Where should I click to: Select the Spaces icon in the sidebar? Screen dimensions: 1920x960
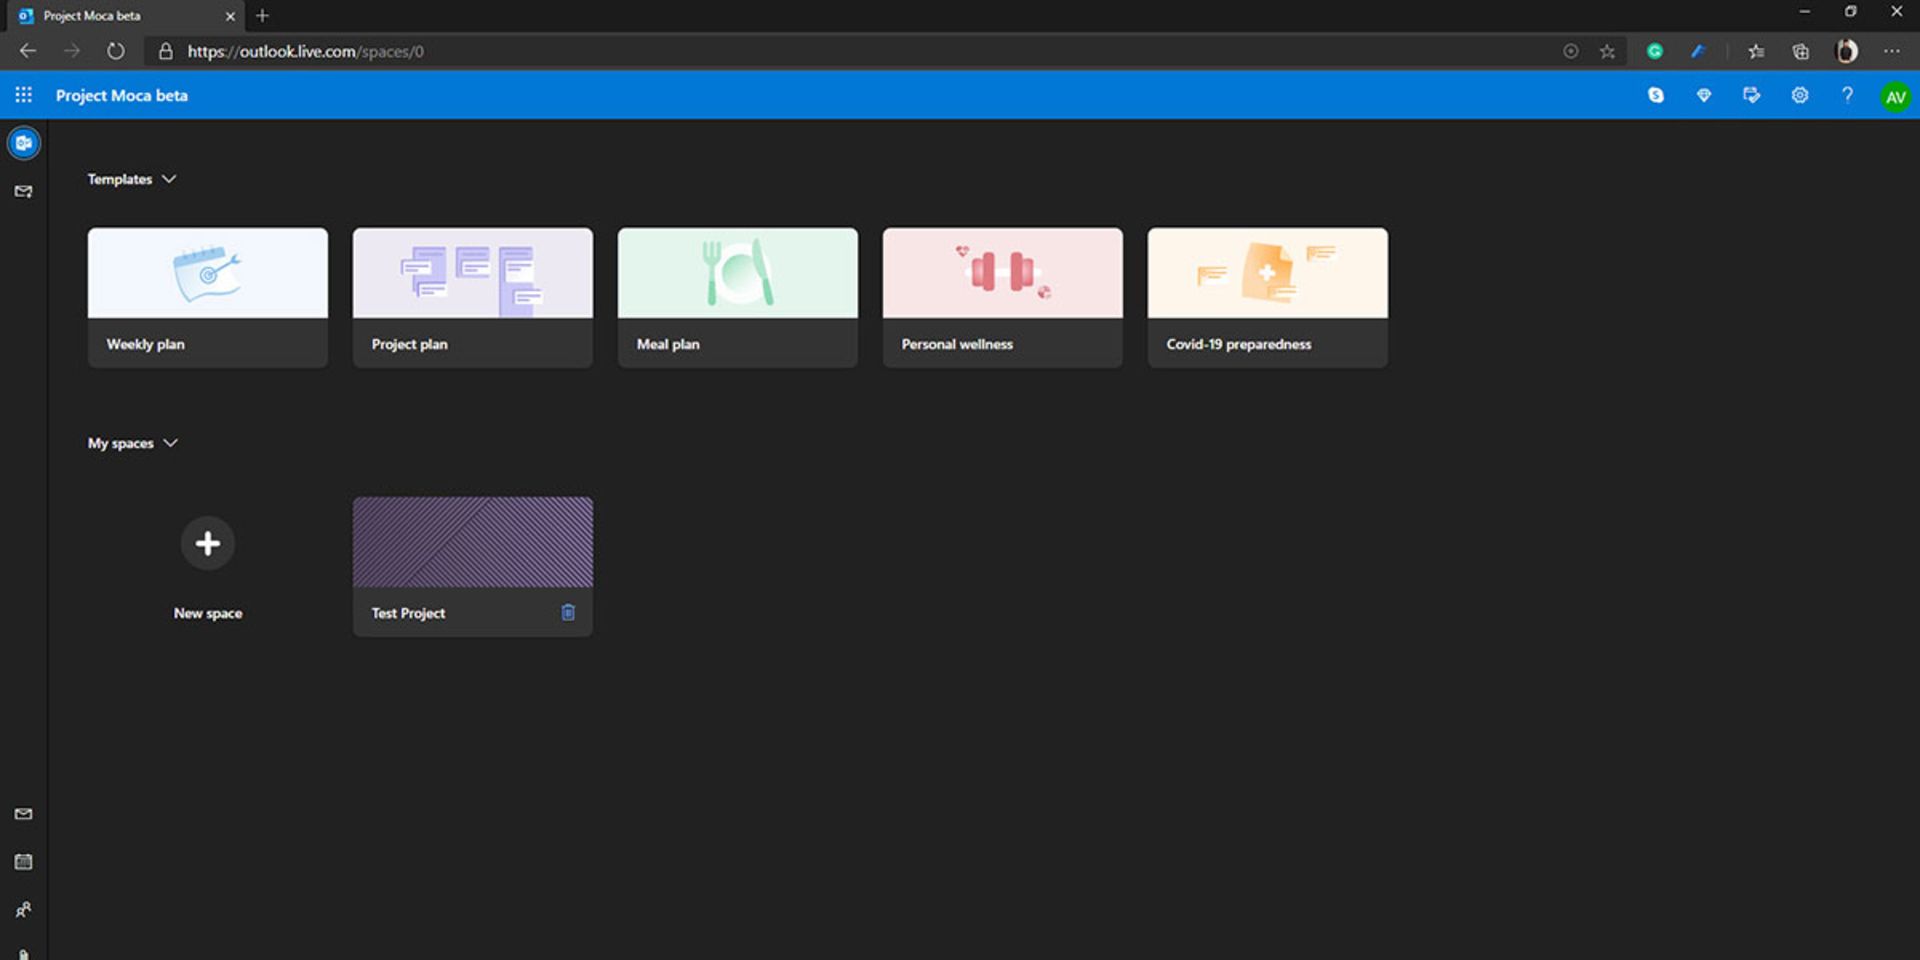tap(23, 143)
